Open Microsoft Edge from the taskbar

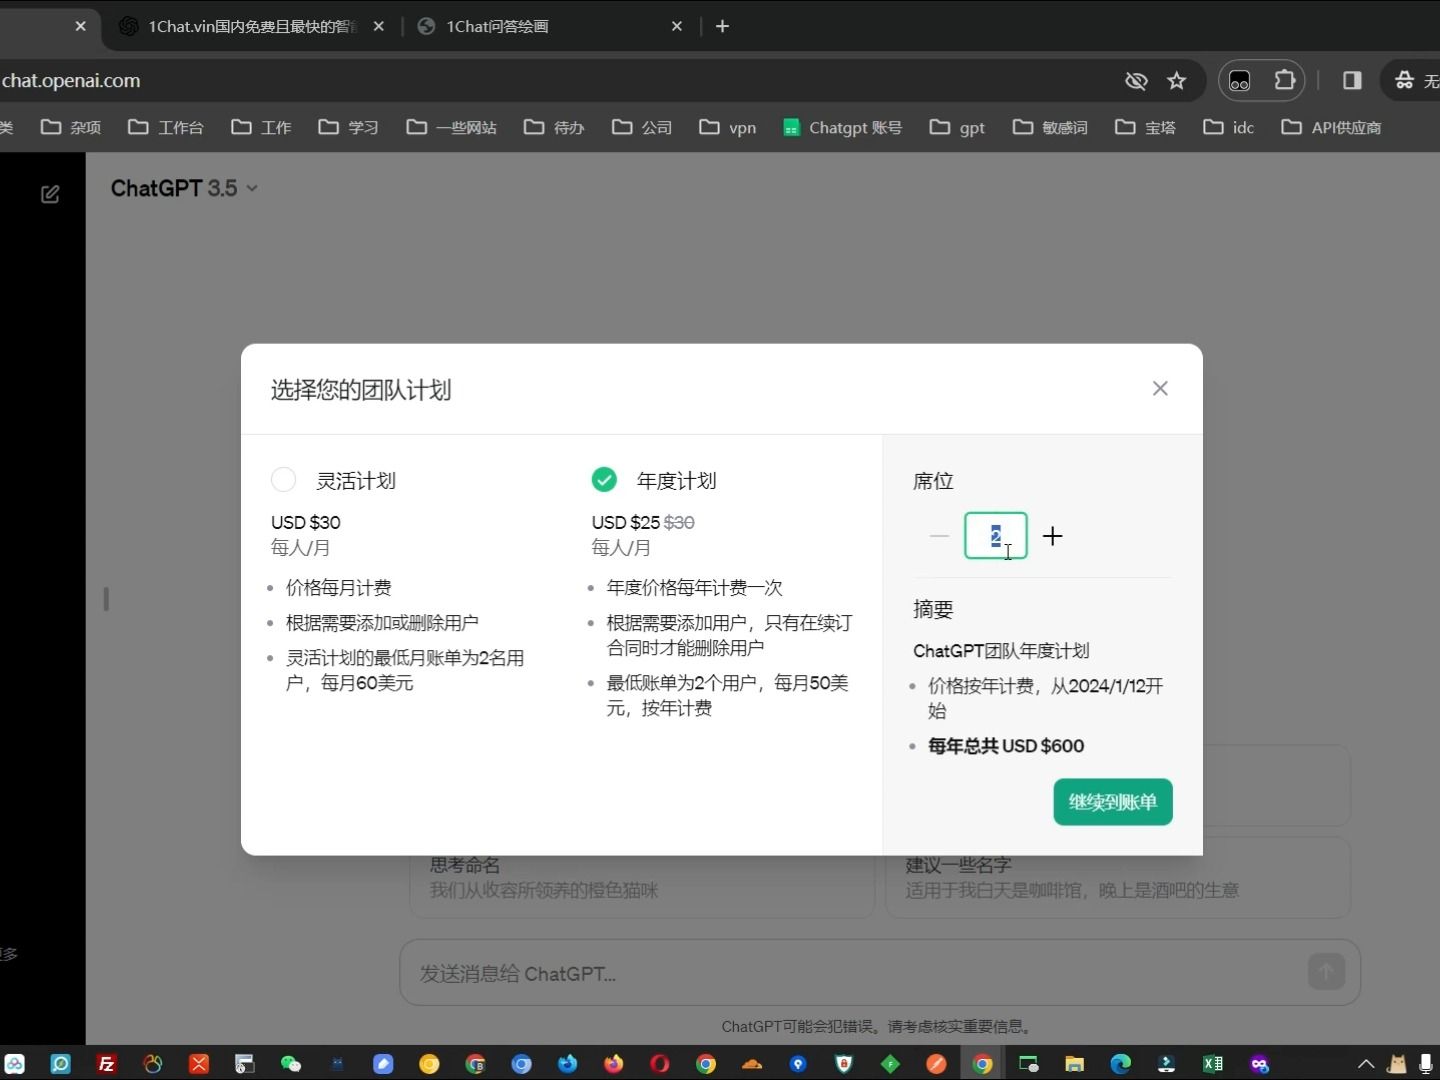click(x=1120, y=1064)
